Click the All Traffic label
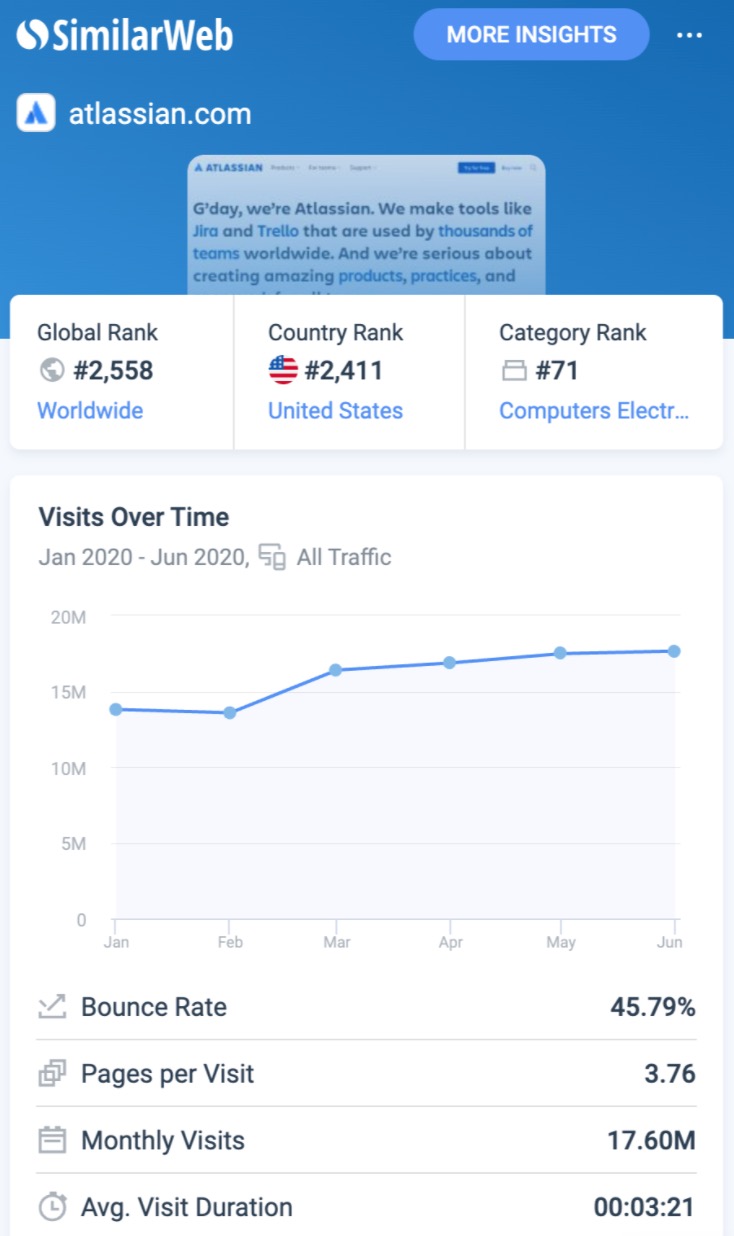This screenshot has width=734, height=1236. [344, 557]
